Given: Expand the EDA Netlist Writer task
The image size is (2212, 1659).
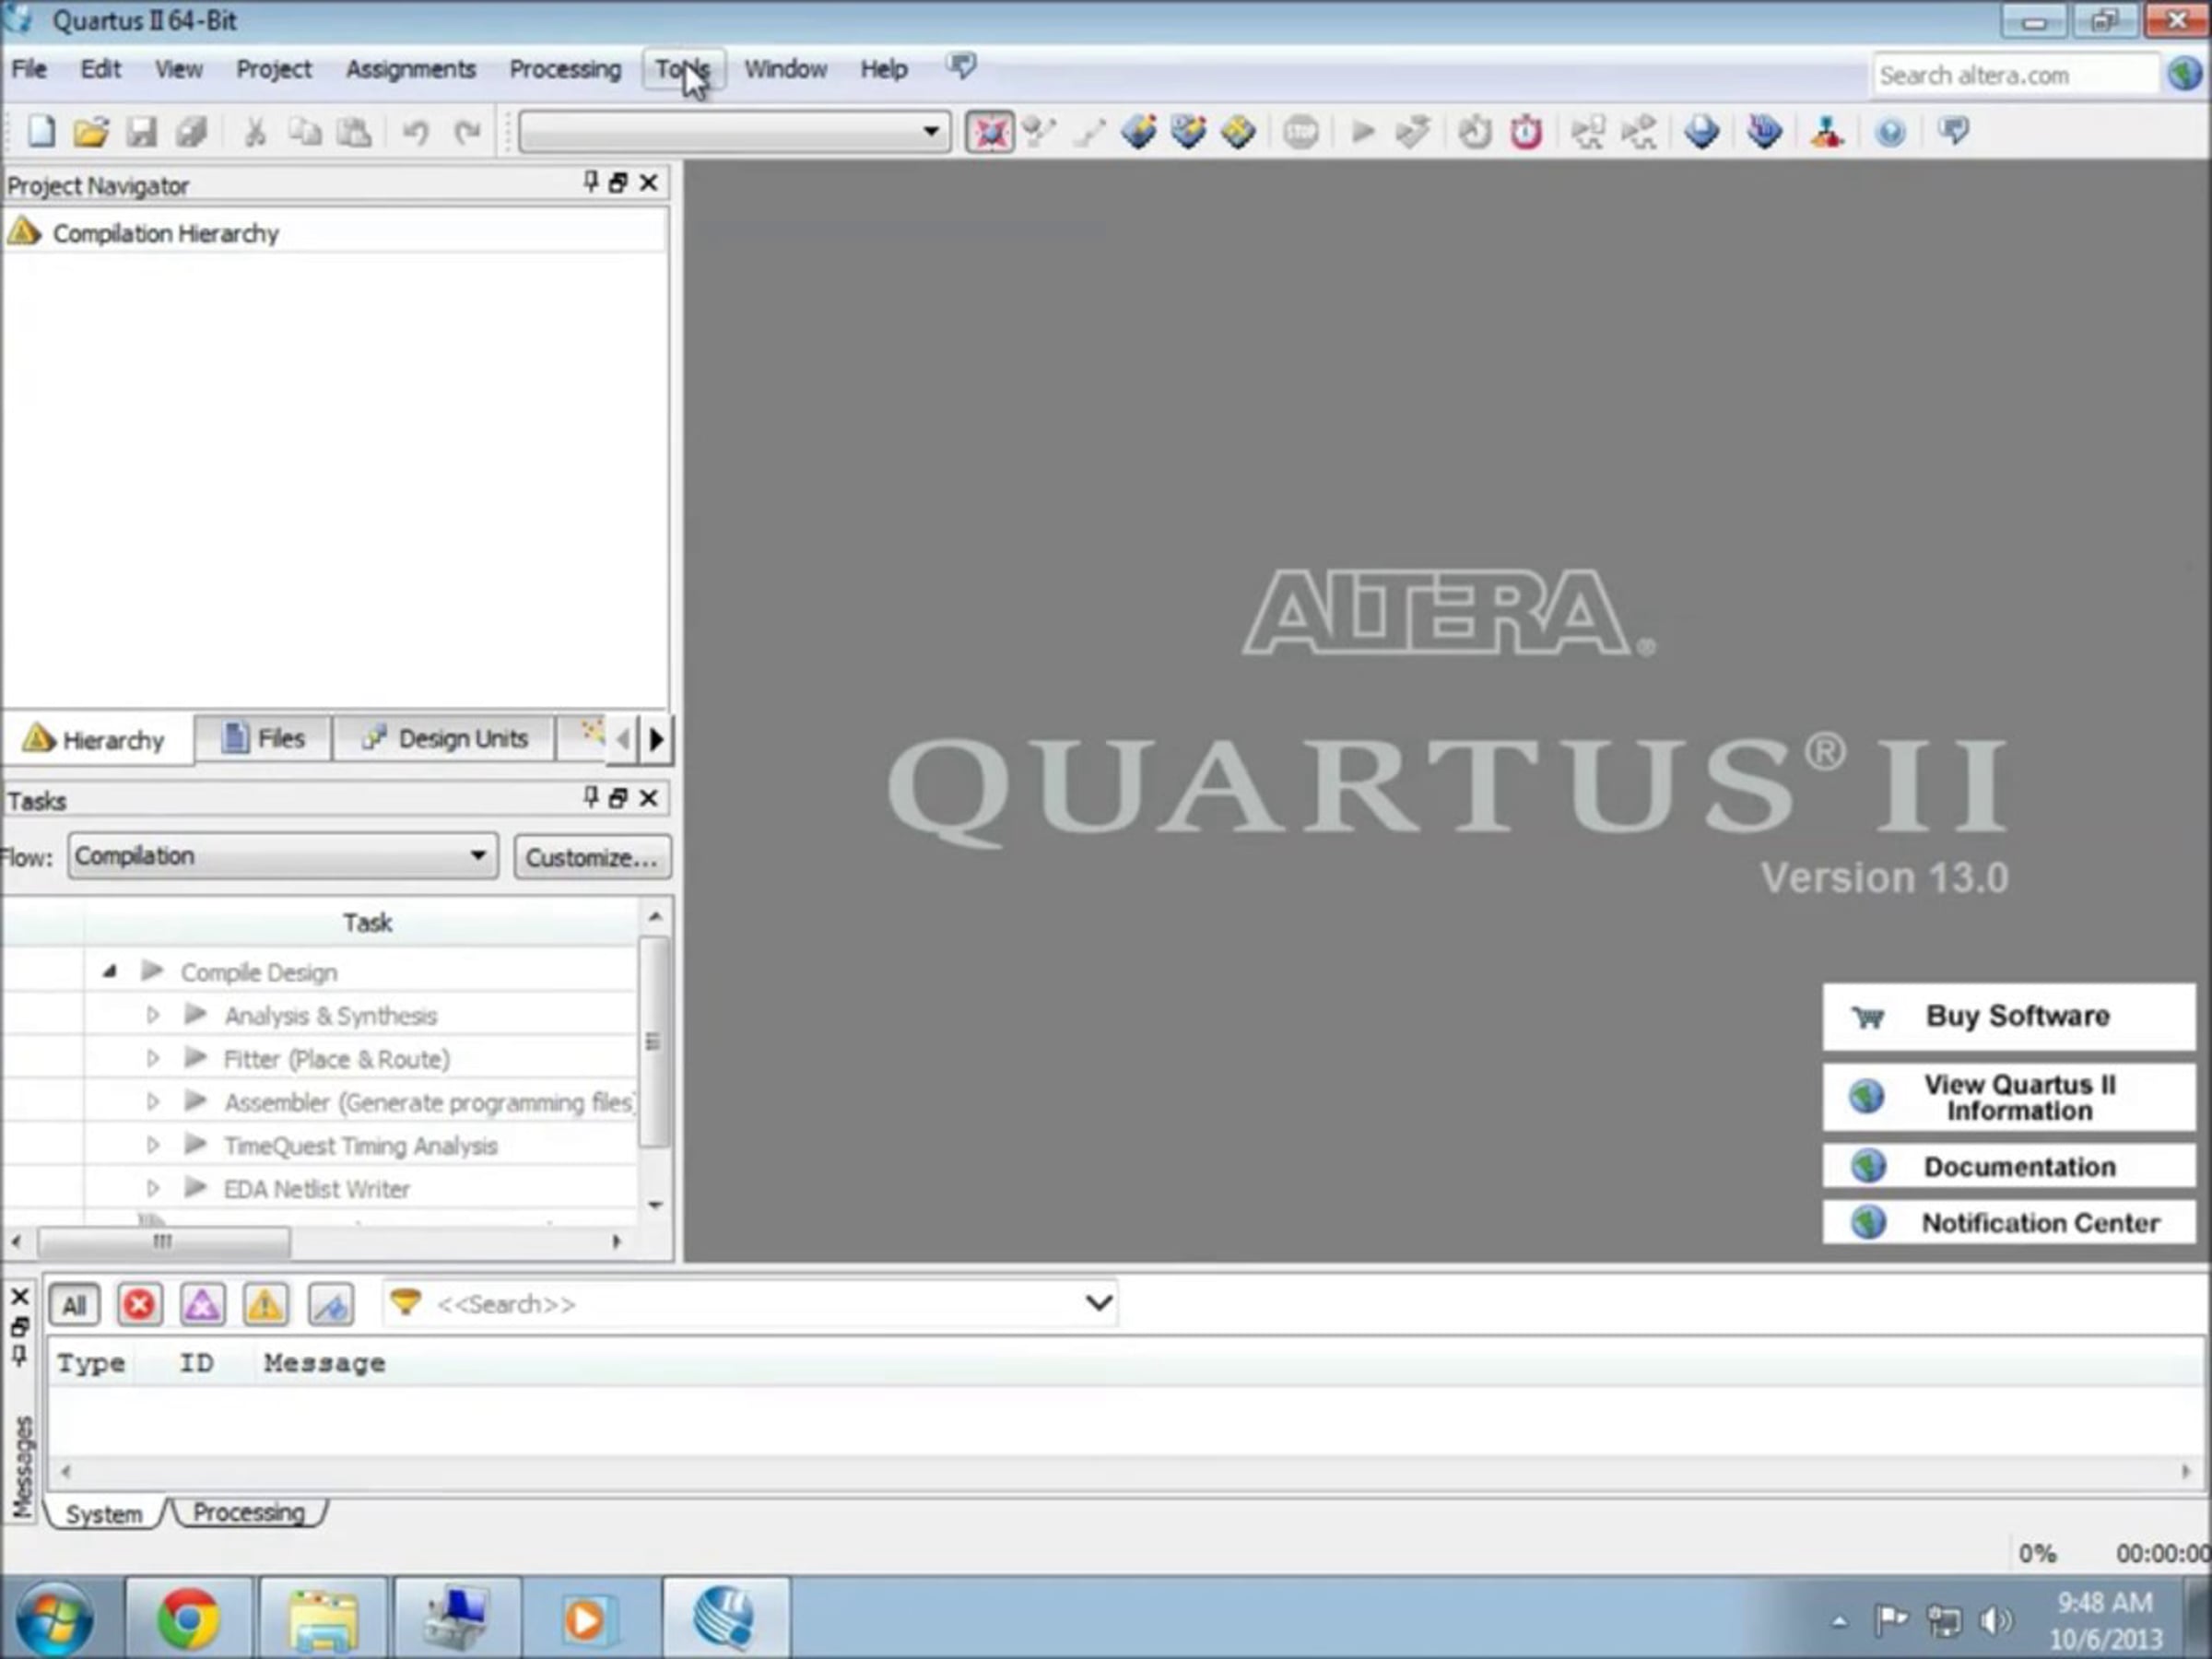Looking at the screenshot, I should (153, 1188).
